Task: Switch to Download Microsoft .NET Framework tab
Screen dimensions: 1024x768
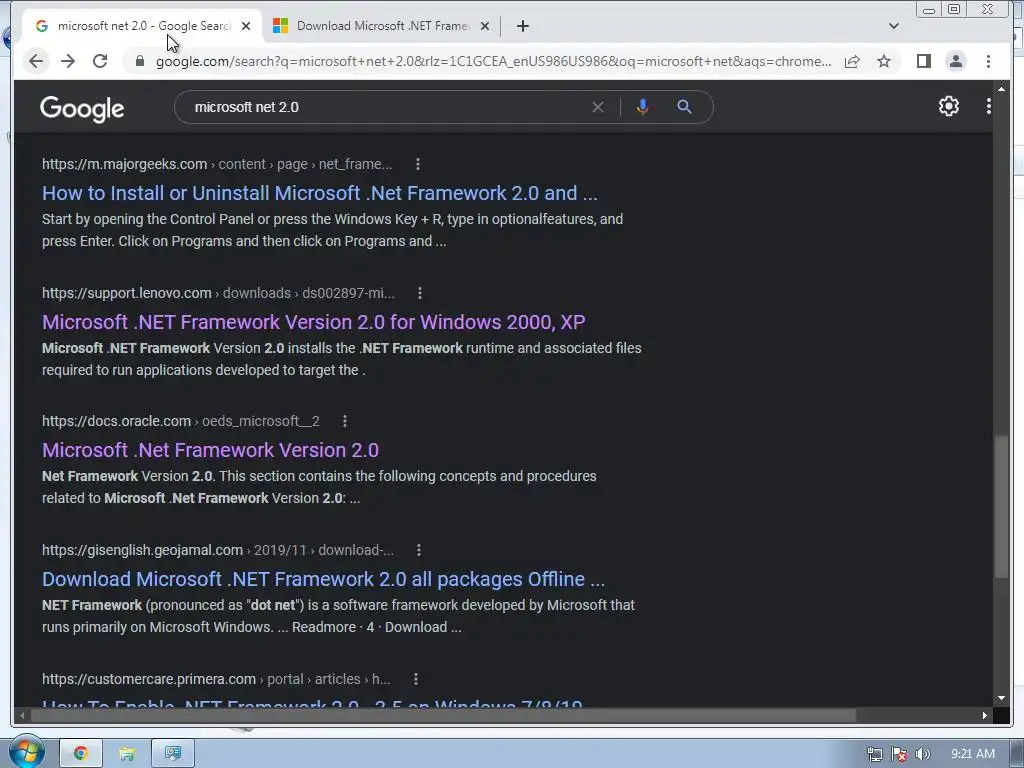Action: tap(382, 26)
